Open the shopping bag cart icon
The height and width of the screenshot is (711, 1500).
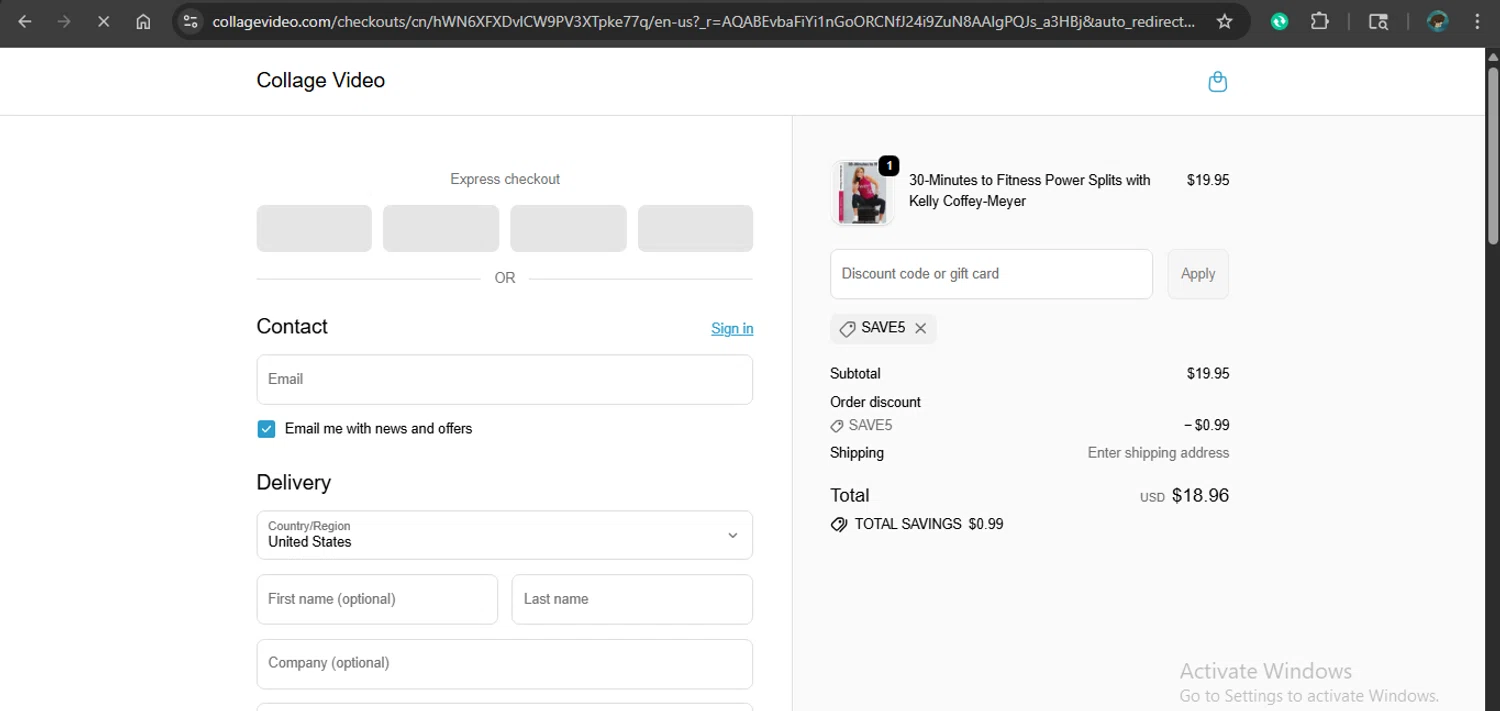pyautogui.click(x=1217, y=82)
